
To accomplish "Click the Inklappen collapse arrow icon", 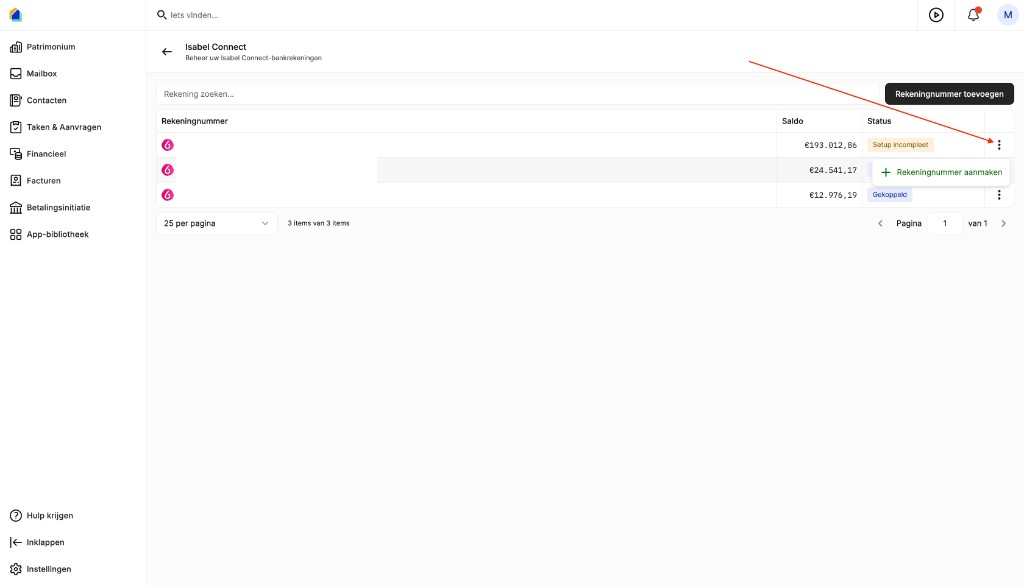I will click(x=16, y=543).
